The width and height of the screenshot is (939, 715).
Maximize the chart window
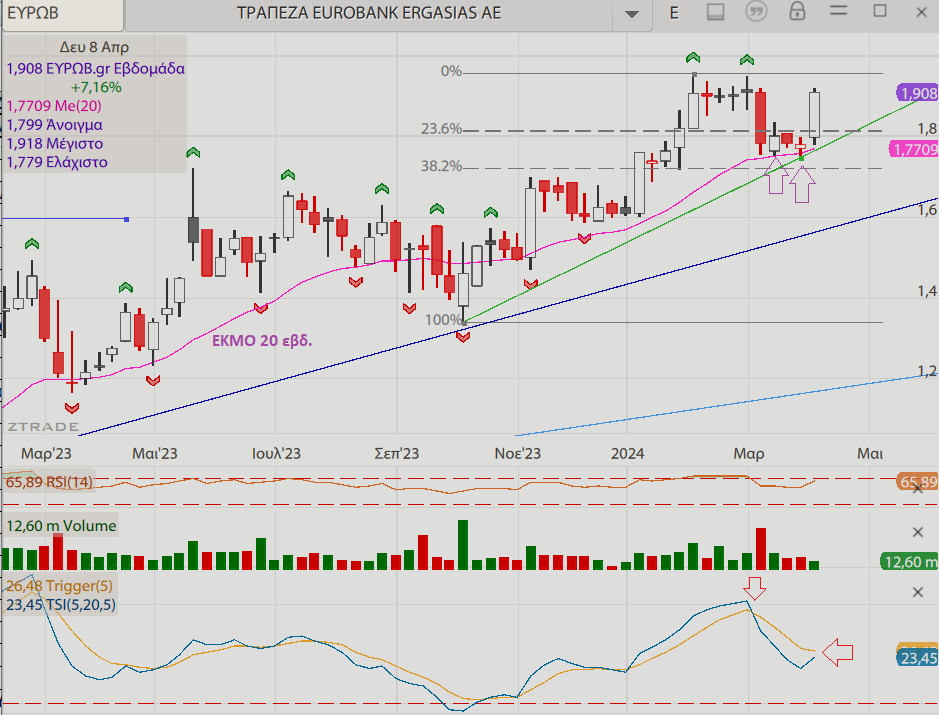[880, 10]
